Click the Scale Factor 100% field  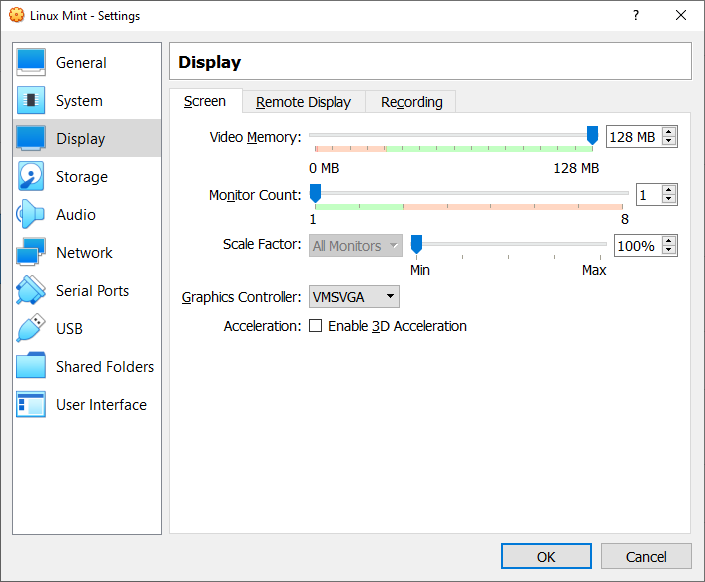(638, 246)
